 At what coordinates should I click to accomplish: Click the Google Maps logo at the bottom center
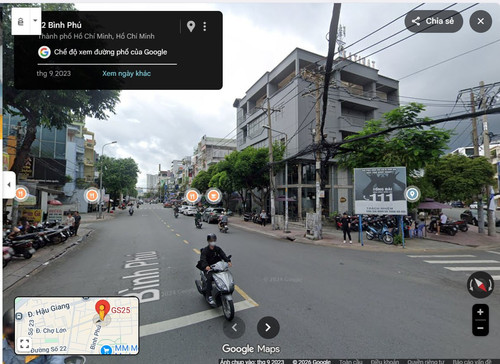point(251,349)
